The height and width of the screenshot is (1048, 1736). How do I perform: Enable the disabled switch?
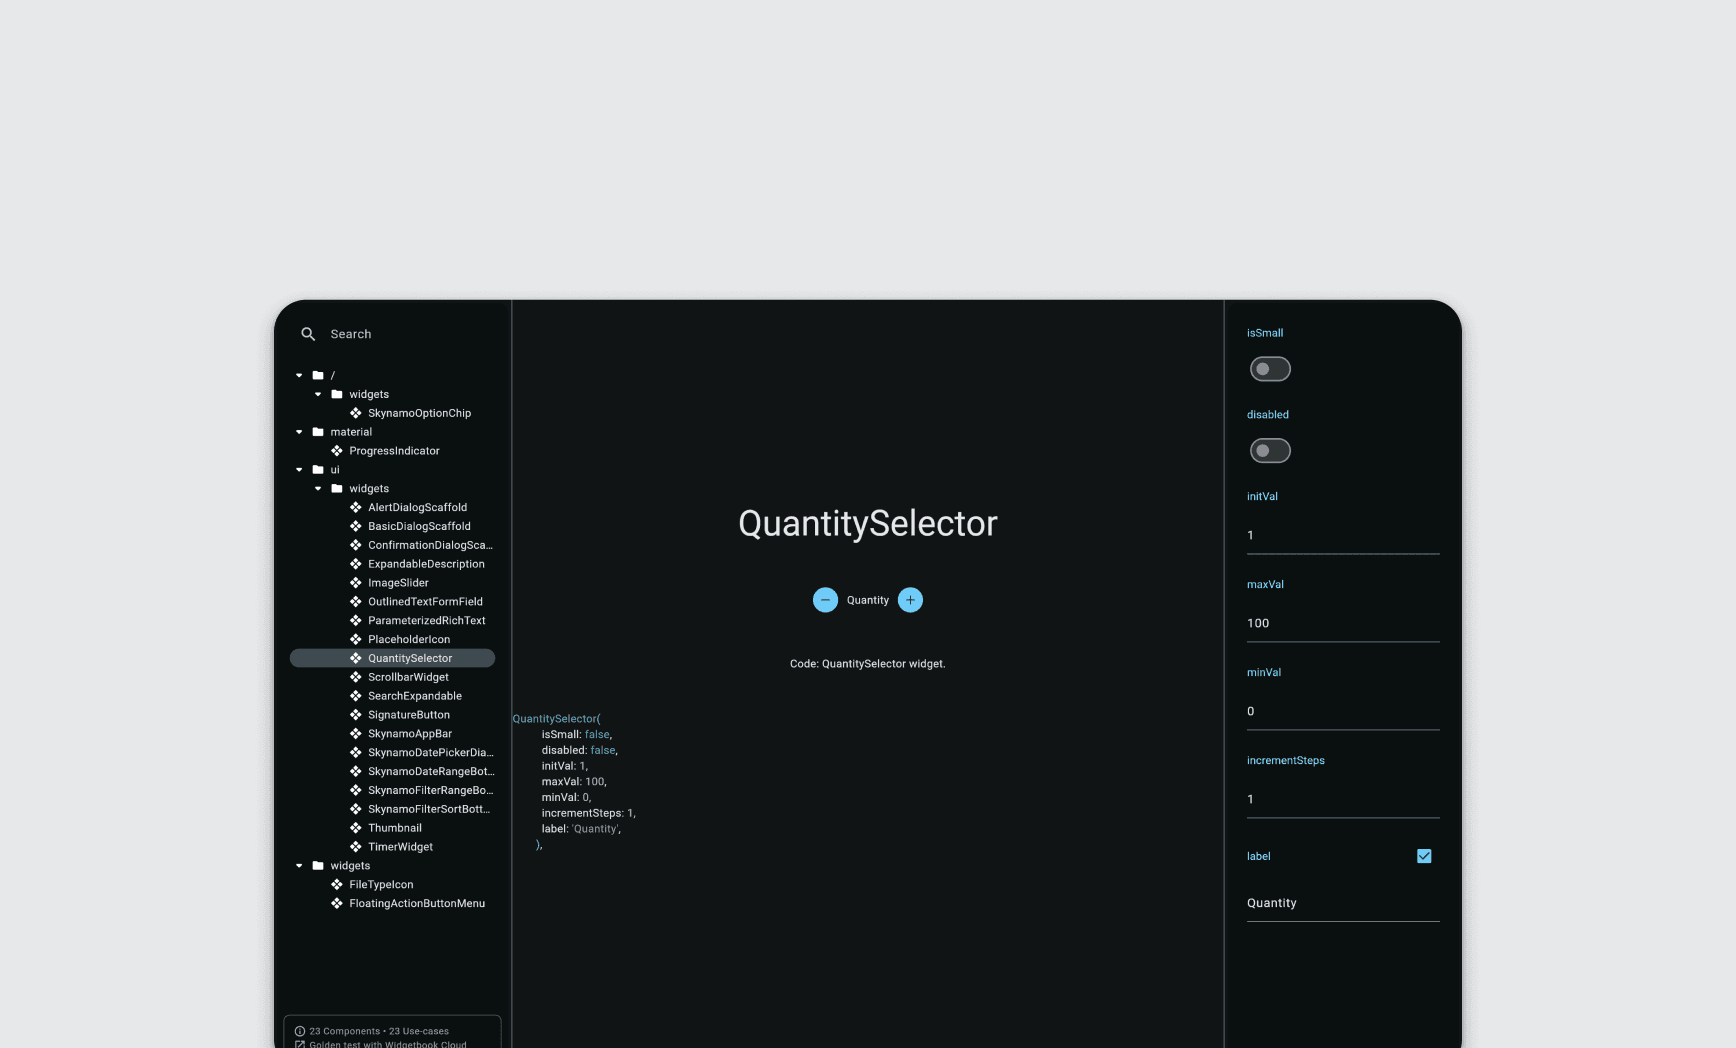coord(1270,450)
